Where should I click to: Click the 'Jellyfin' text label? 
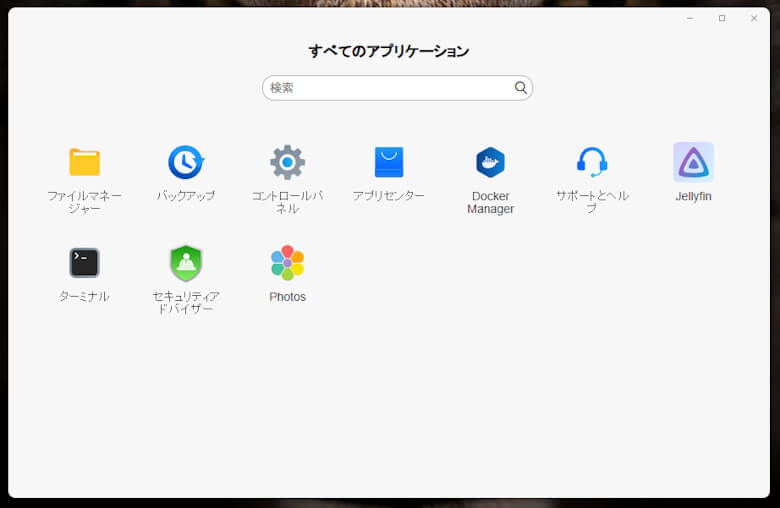(x=693, y=197)
